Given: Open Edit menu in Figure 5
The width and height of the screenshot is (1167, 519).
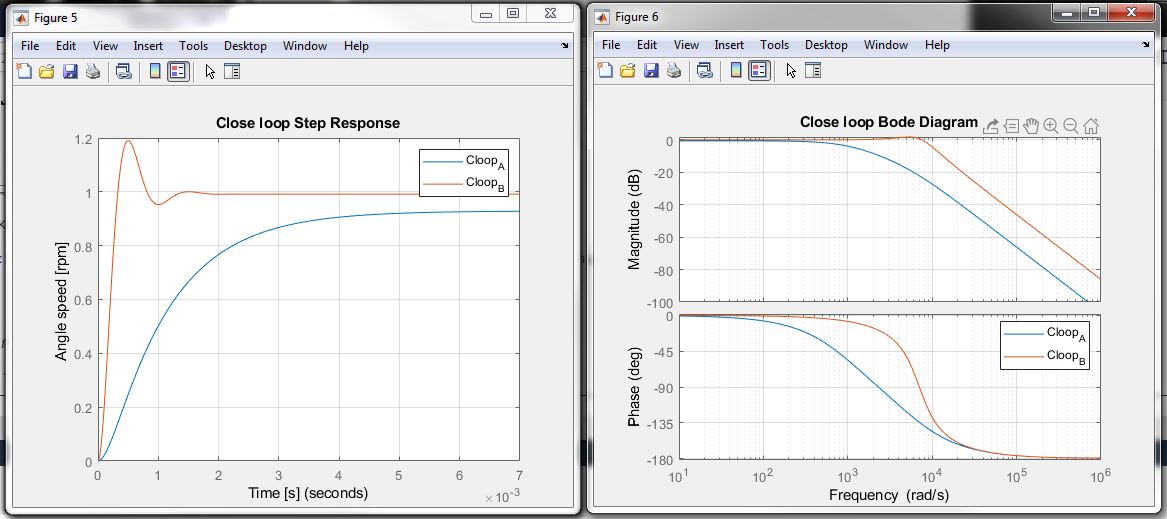Looking at the screenshot, I should click(66, 46).
